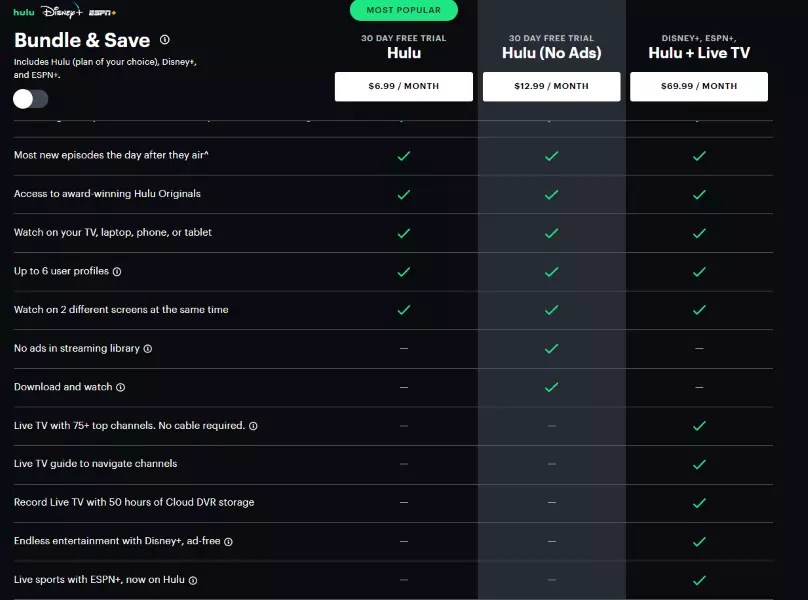Click the checkmark for Hulu Originals under Hulu

click(x=403, y=194)
